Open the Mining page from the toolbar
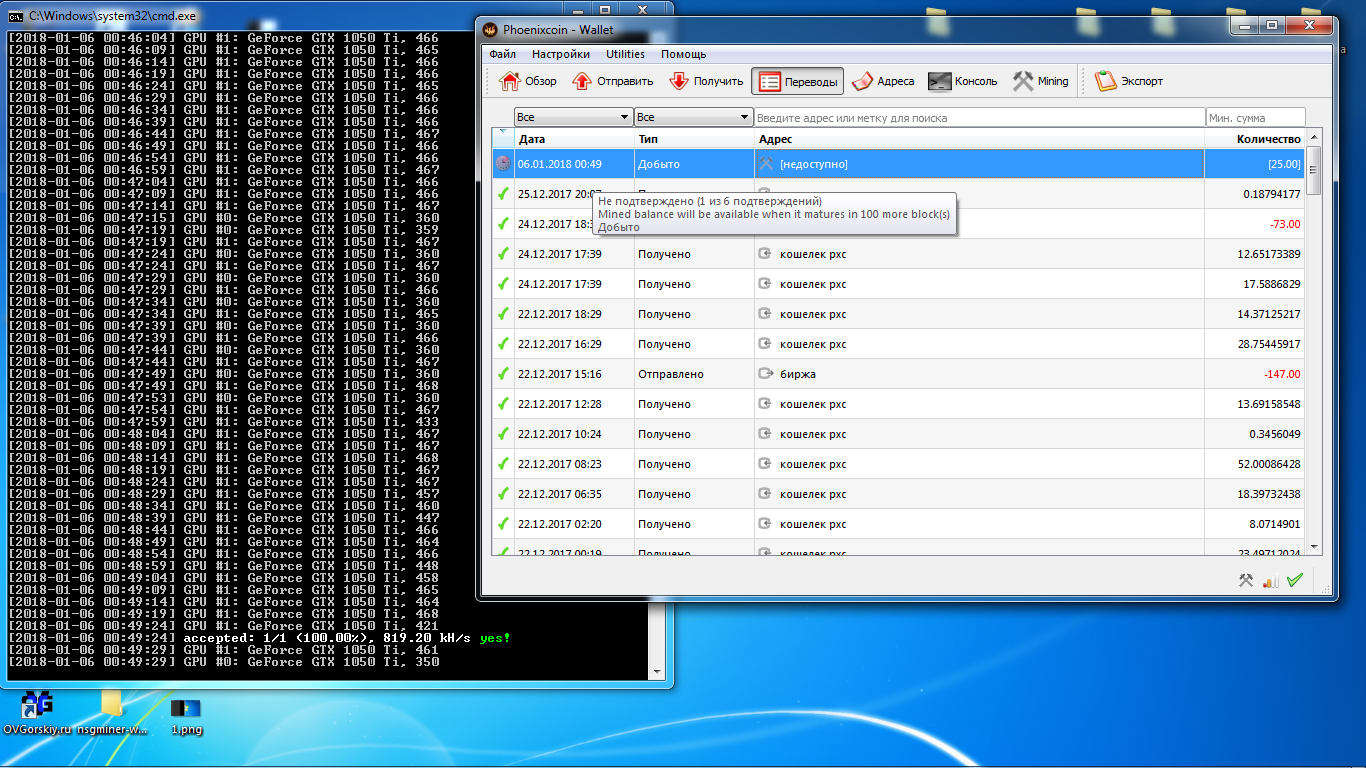This screenshot has height=768, width=1366. (x=1040, y=81)
